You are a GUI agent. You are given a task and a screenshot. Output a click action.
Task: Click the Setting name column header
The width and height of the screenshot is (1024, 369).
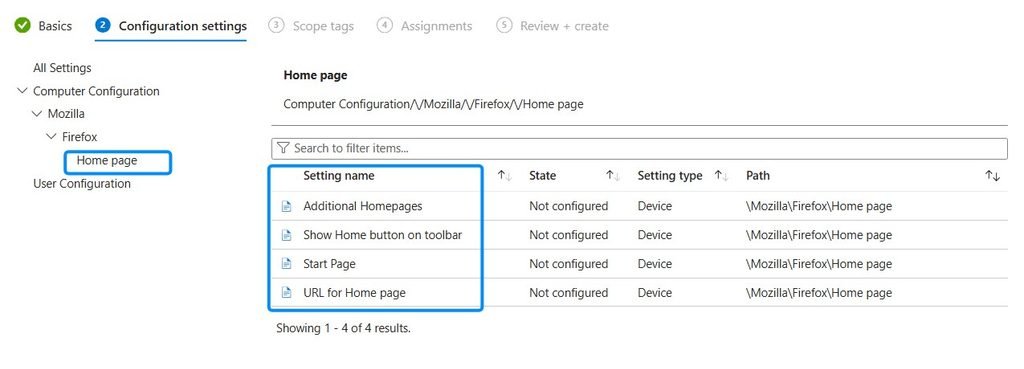(339, 176)
